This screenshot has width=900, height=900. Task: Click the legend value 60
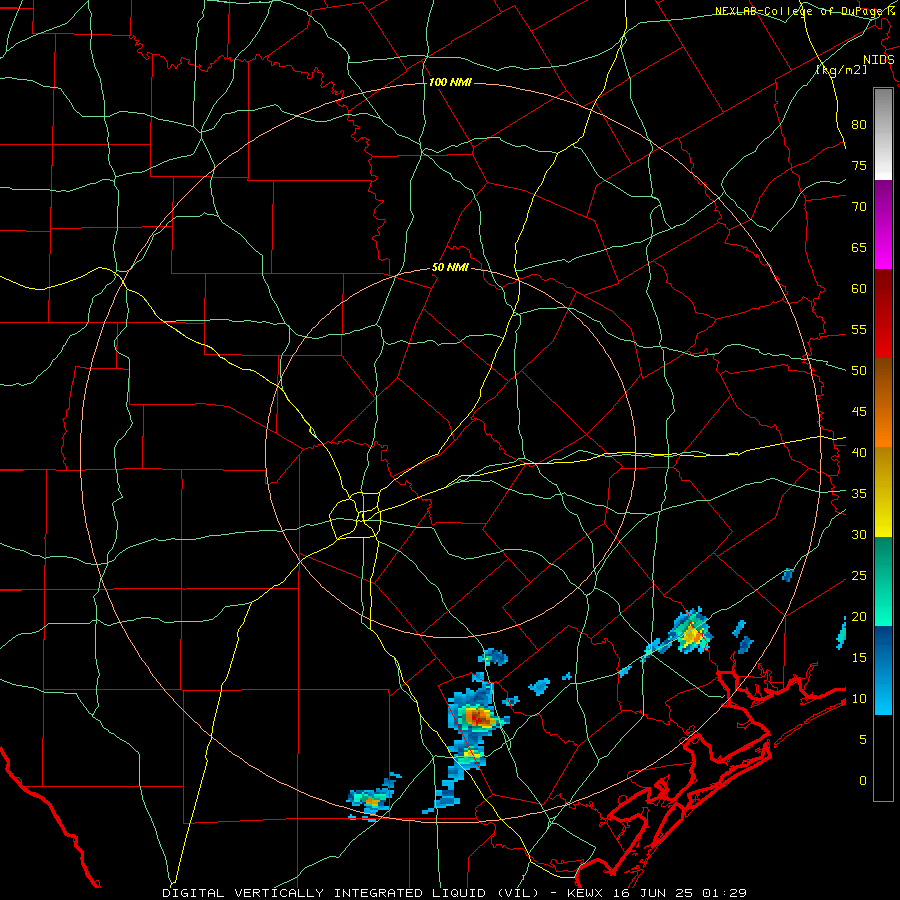[x=859, y=289]
